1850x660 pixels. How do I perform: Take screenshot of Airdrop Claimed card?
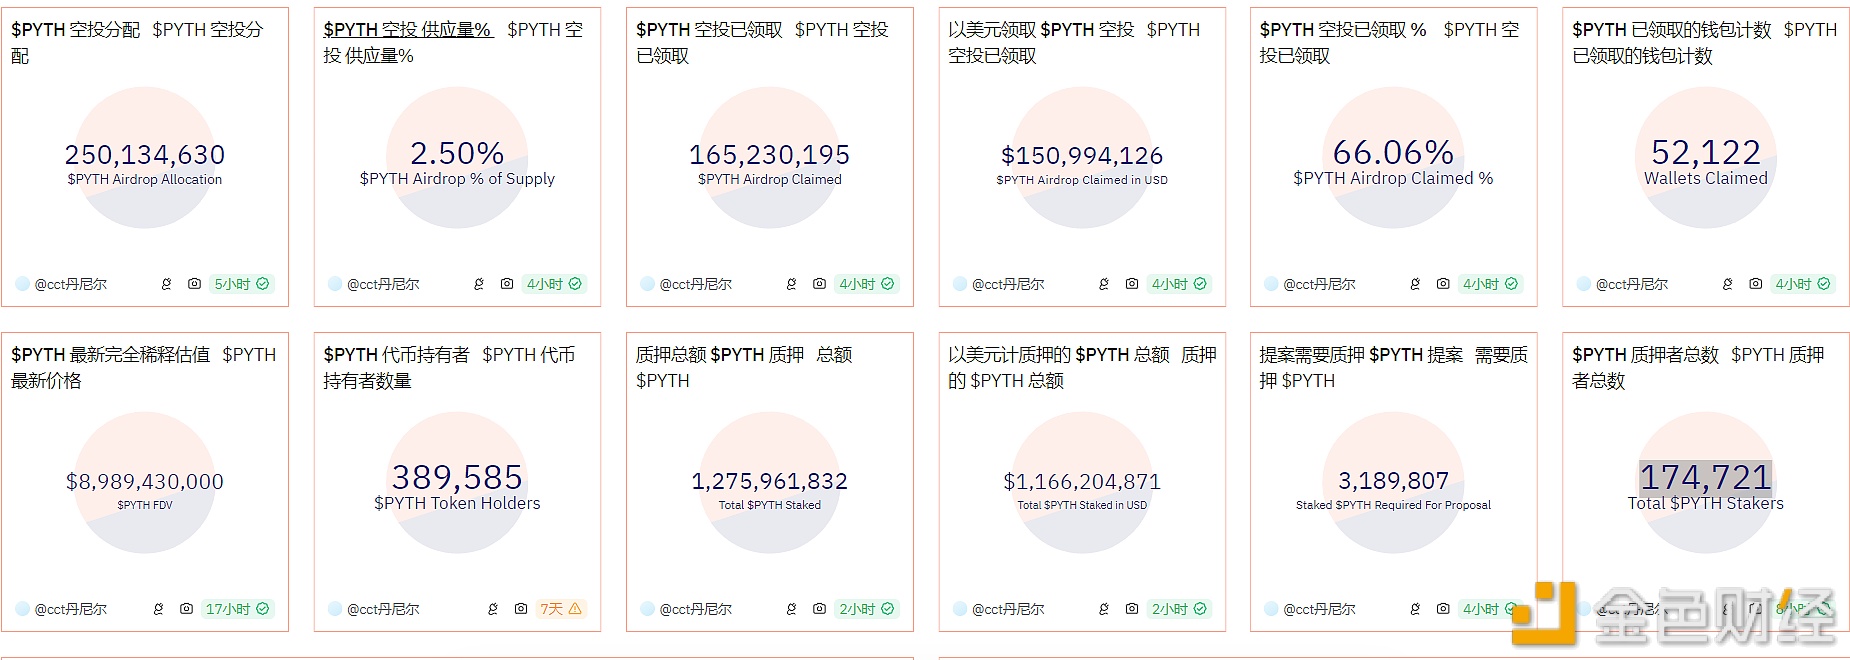(x=819, y=284)
